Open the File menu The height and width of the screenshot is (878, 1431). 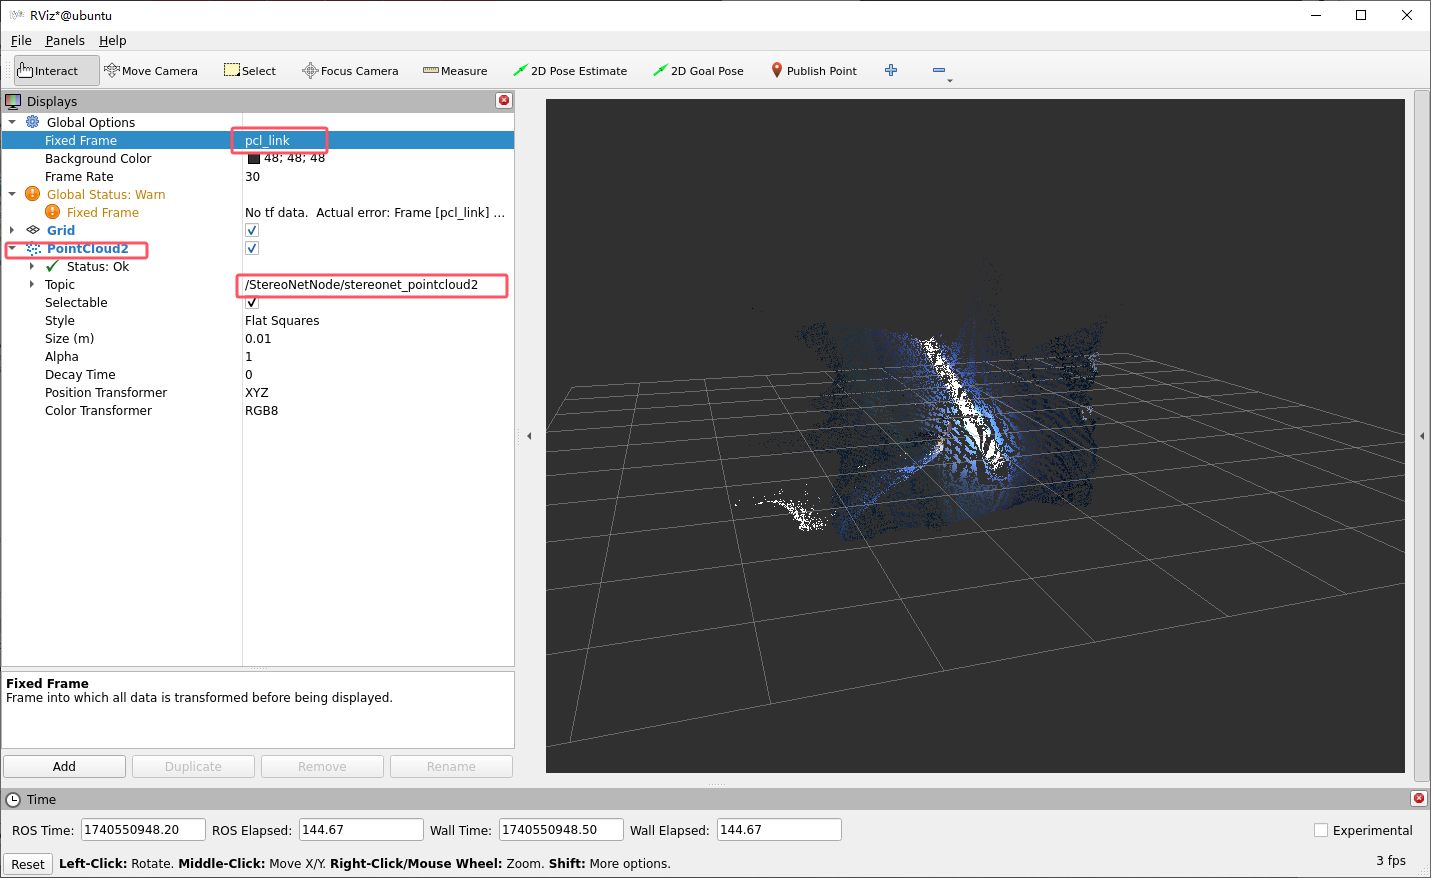pyautogui.click(x=21, y=41)
